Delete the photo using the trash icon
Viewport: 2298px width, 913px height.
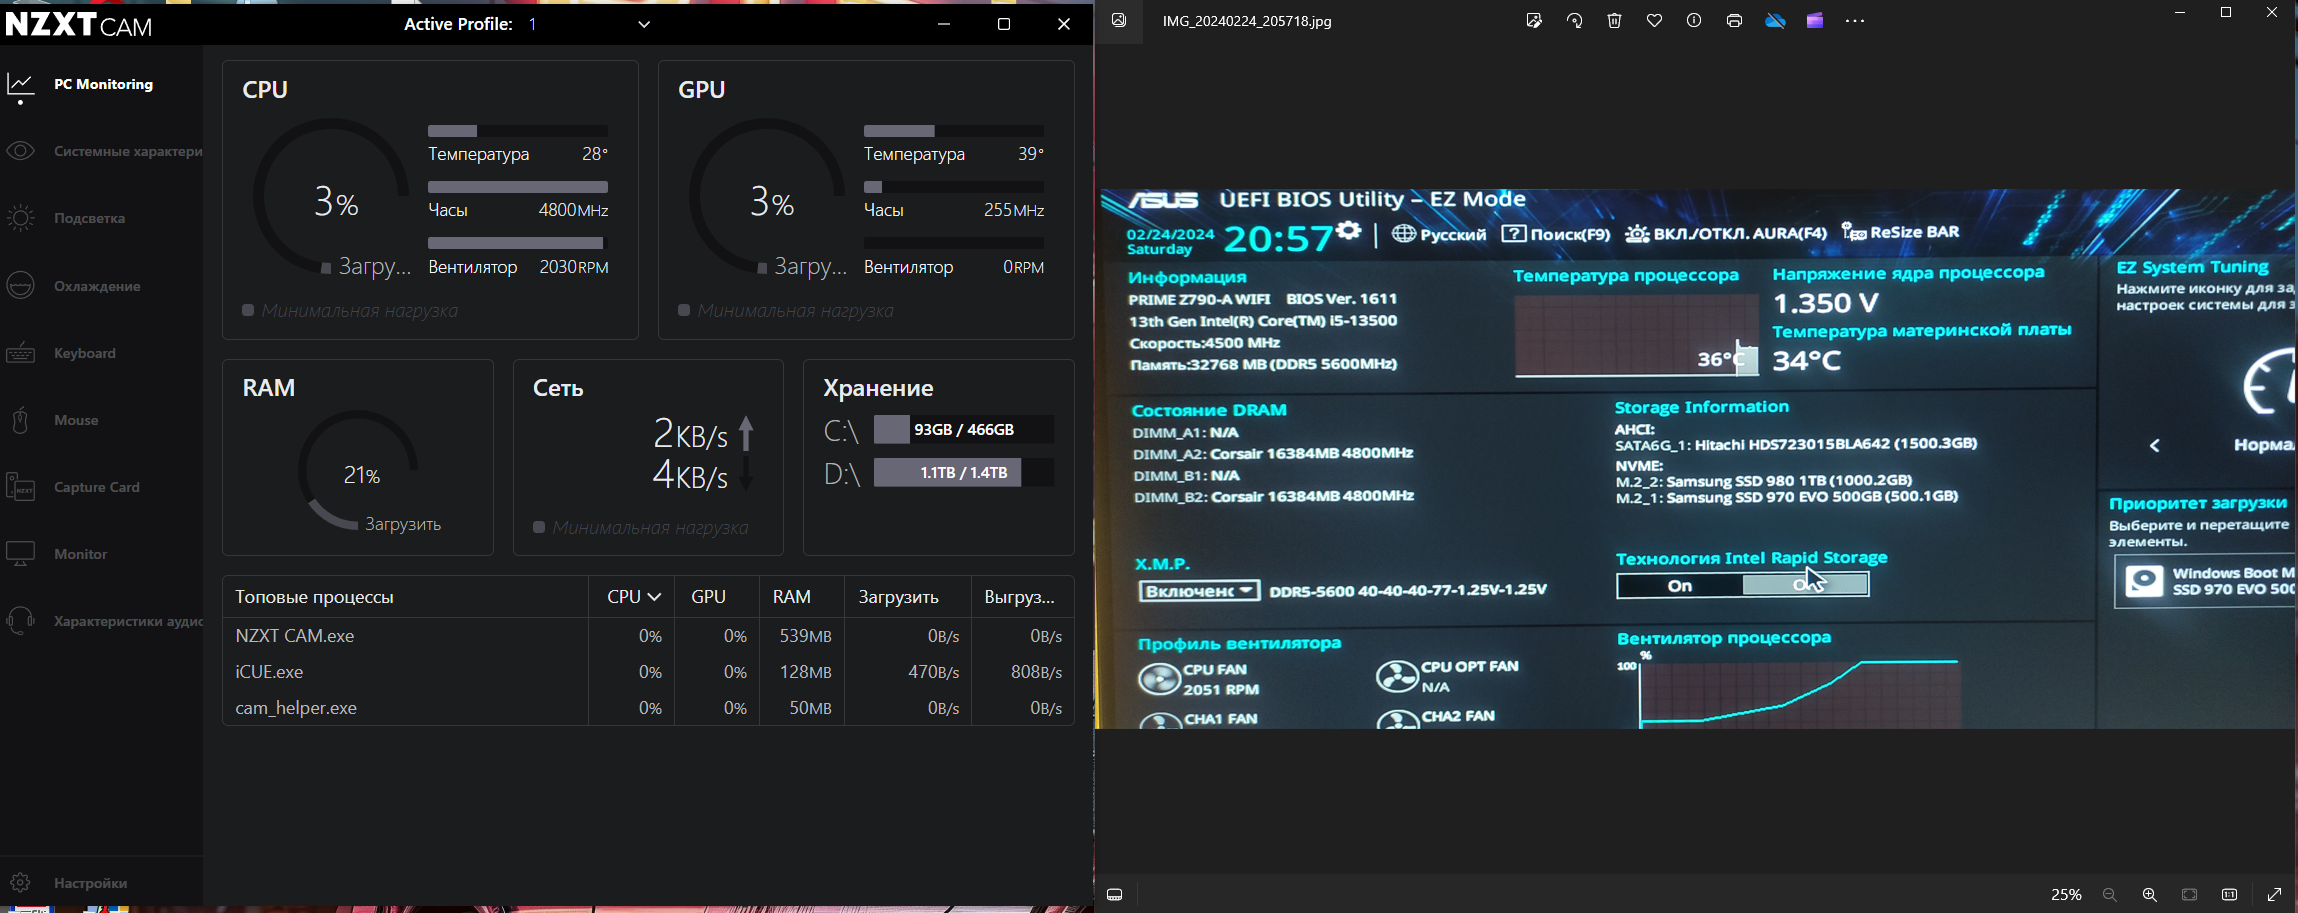tap(1614, 21)
